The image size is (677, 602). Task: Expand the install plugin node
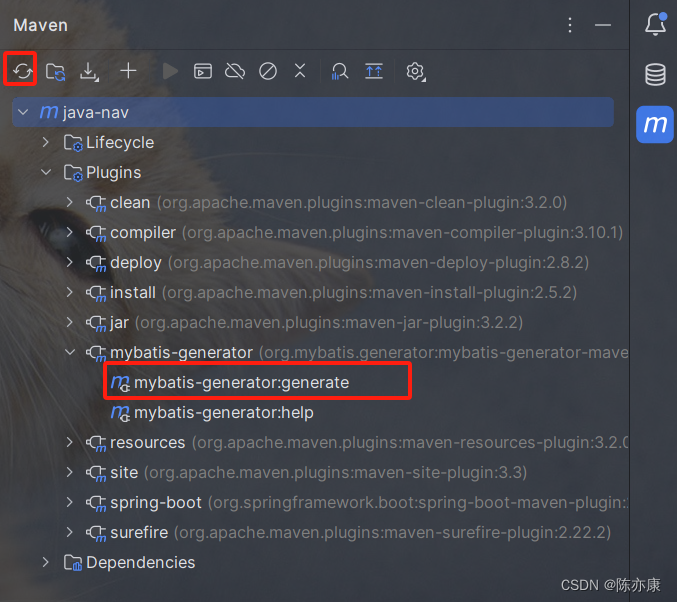click(x=70, y=292)
